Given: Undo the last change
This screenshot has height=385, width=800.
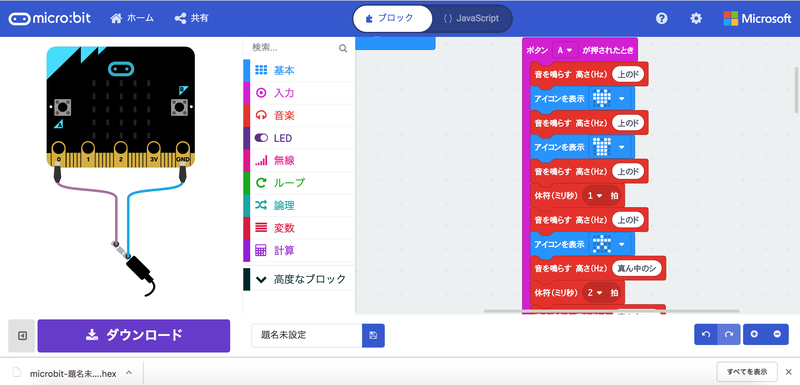Looking at the screenshot, I should tap(706, 335).
